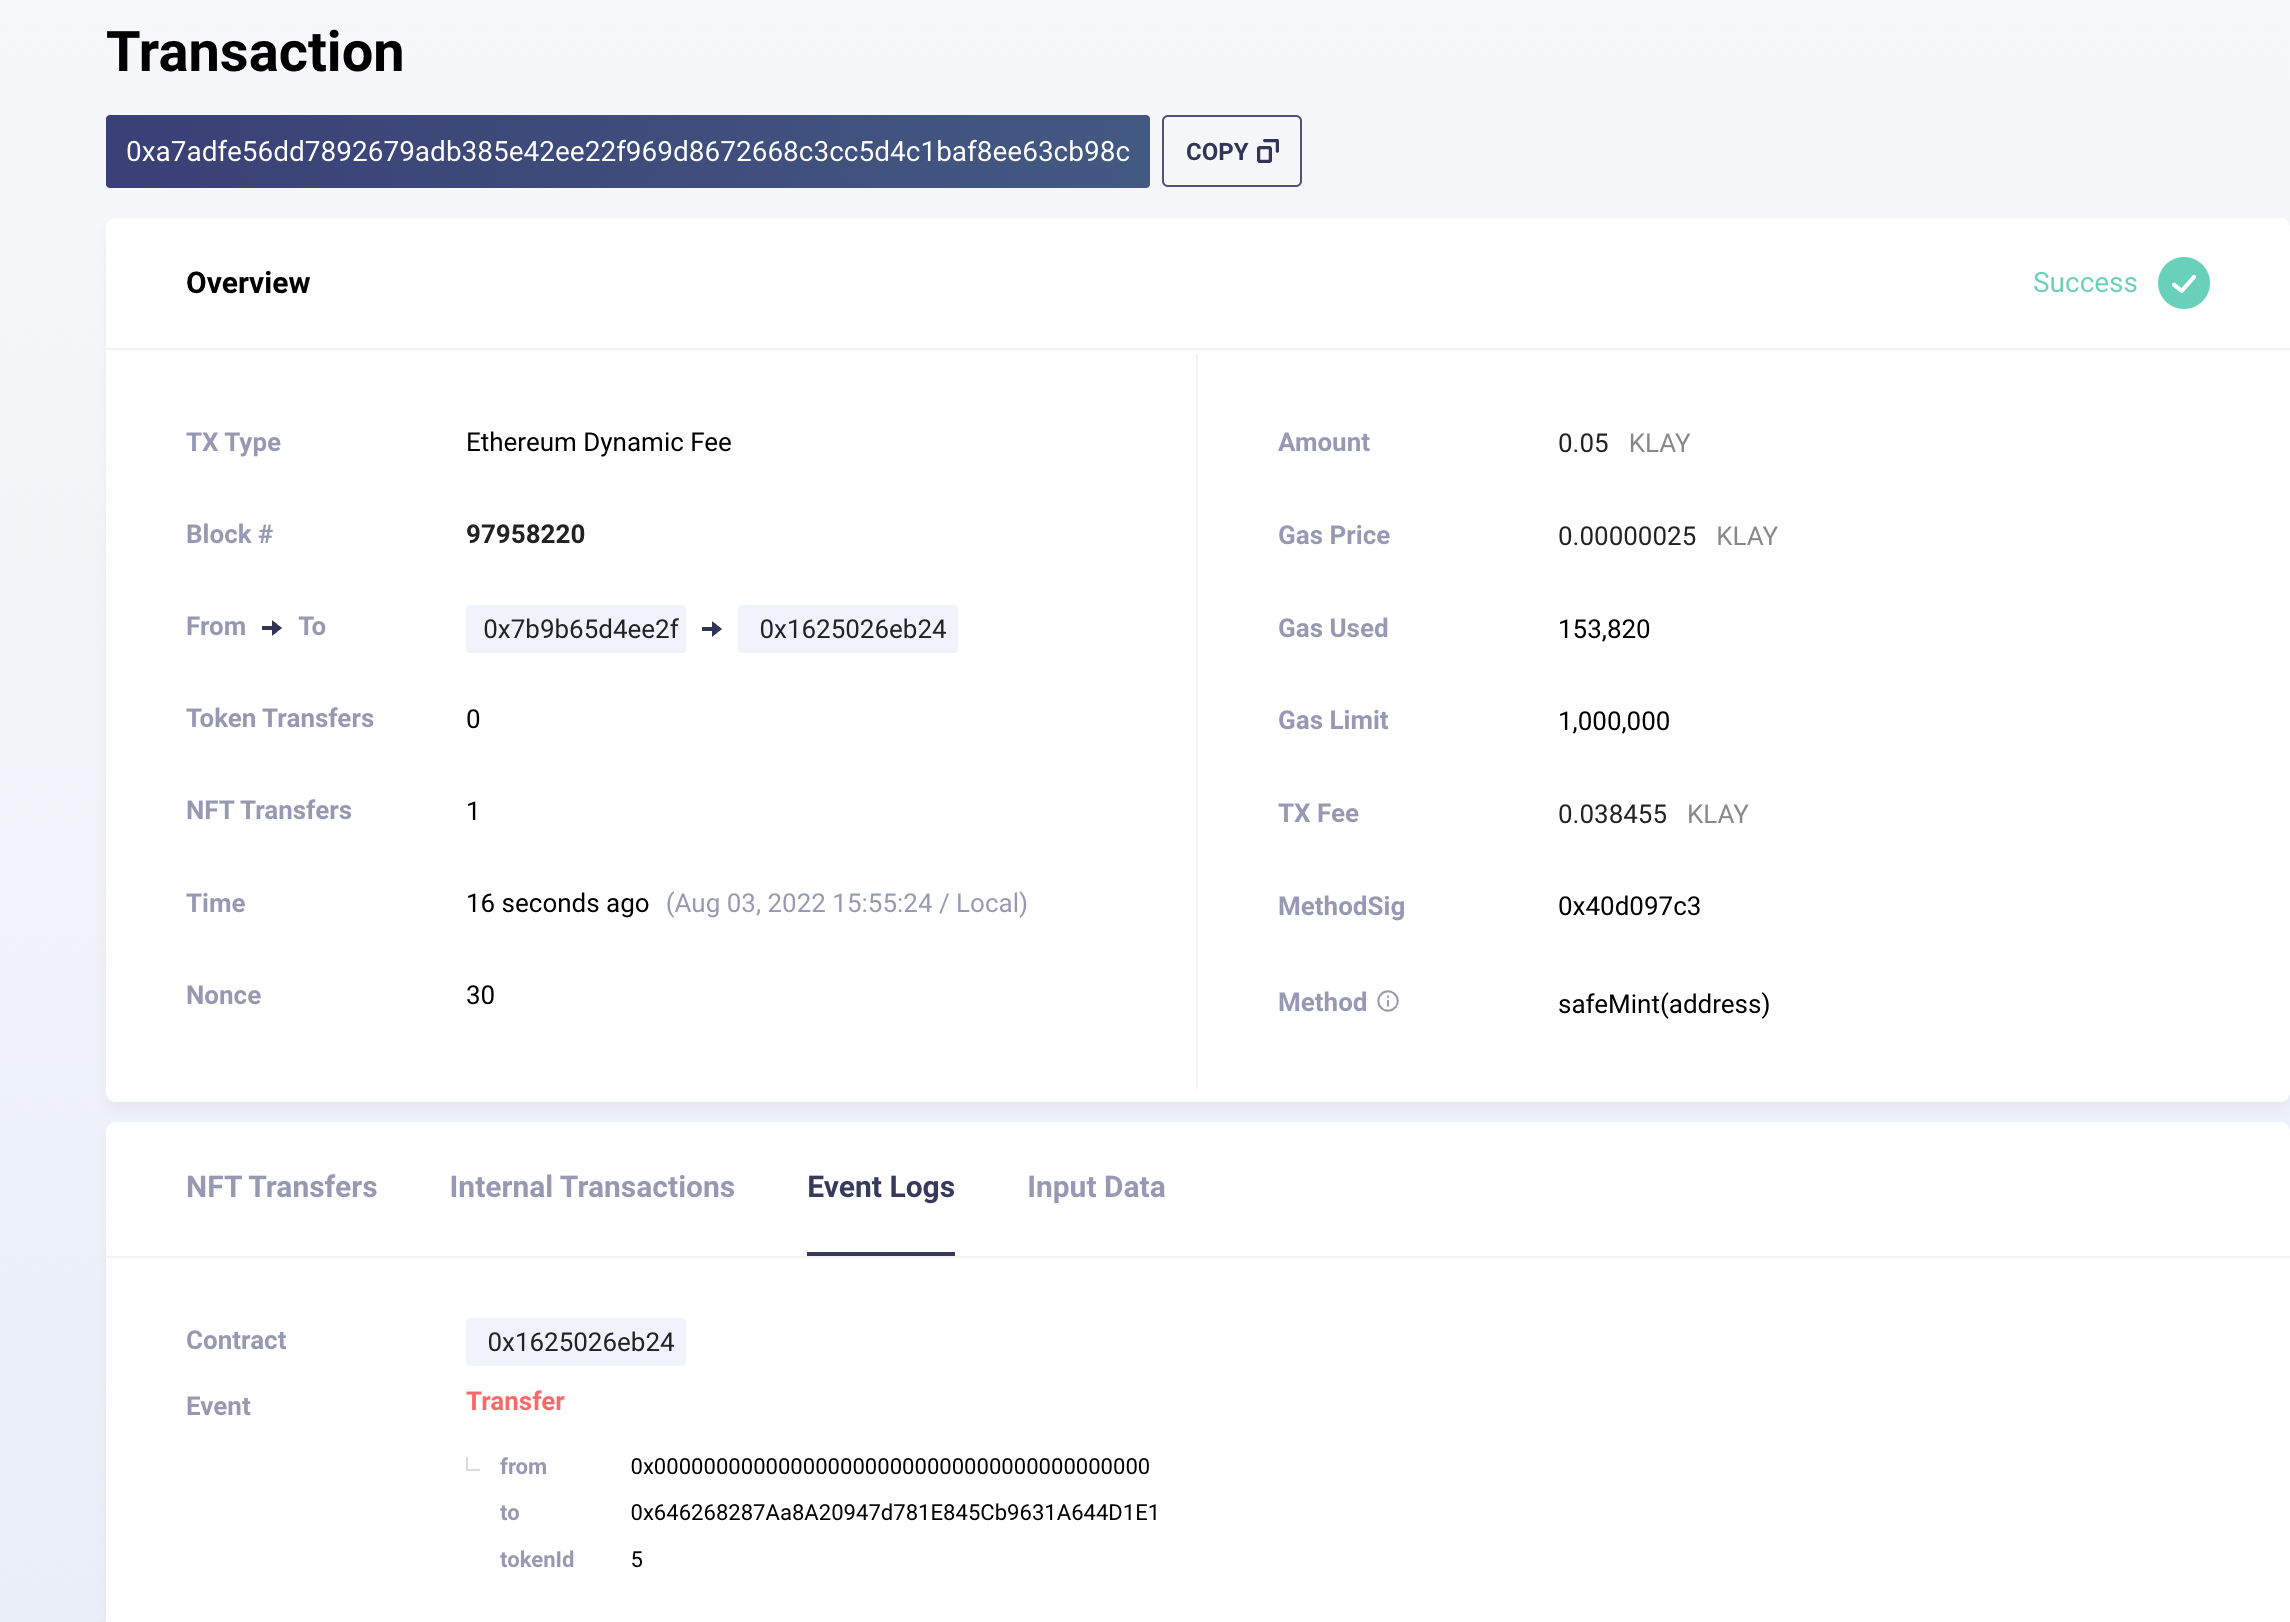Click the transaction hash field
The image size is (2290, 1622).
coord(627,151)
